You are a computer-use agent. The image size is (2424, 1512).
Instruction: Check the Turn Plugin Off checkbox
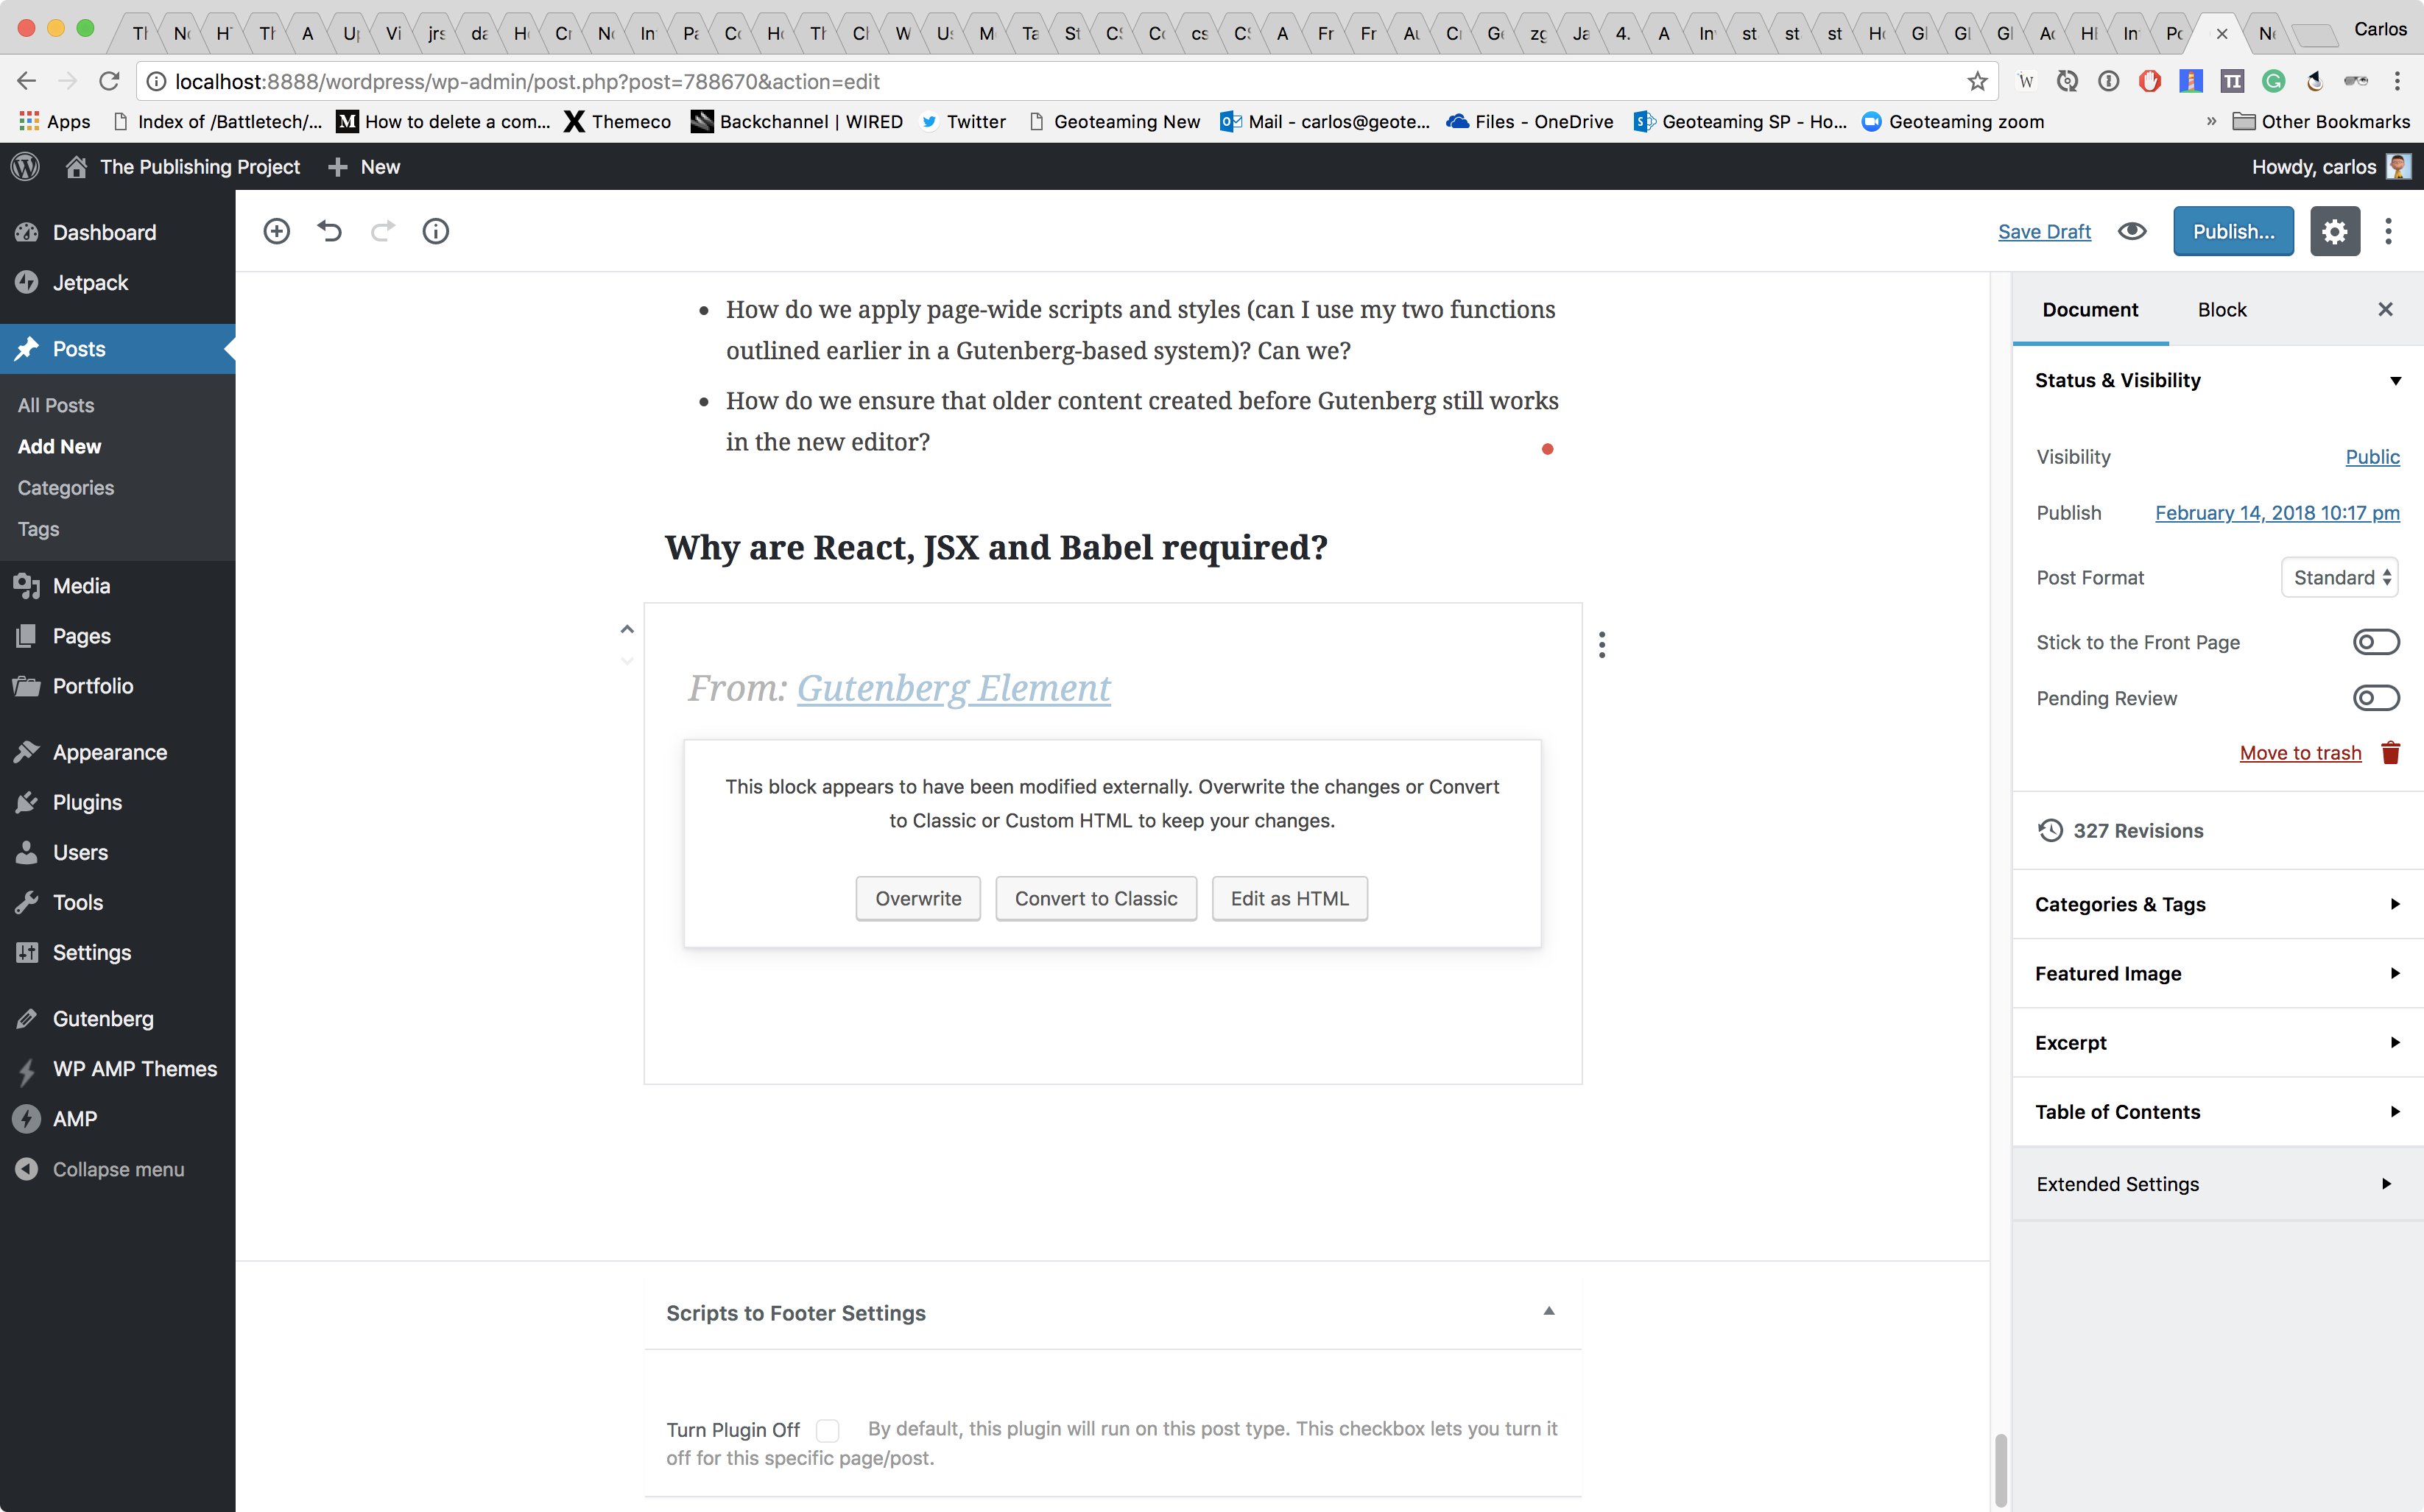(827, 1430)
